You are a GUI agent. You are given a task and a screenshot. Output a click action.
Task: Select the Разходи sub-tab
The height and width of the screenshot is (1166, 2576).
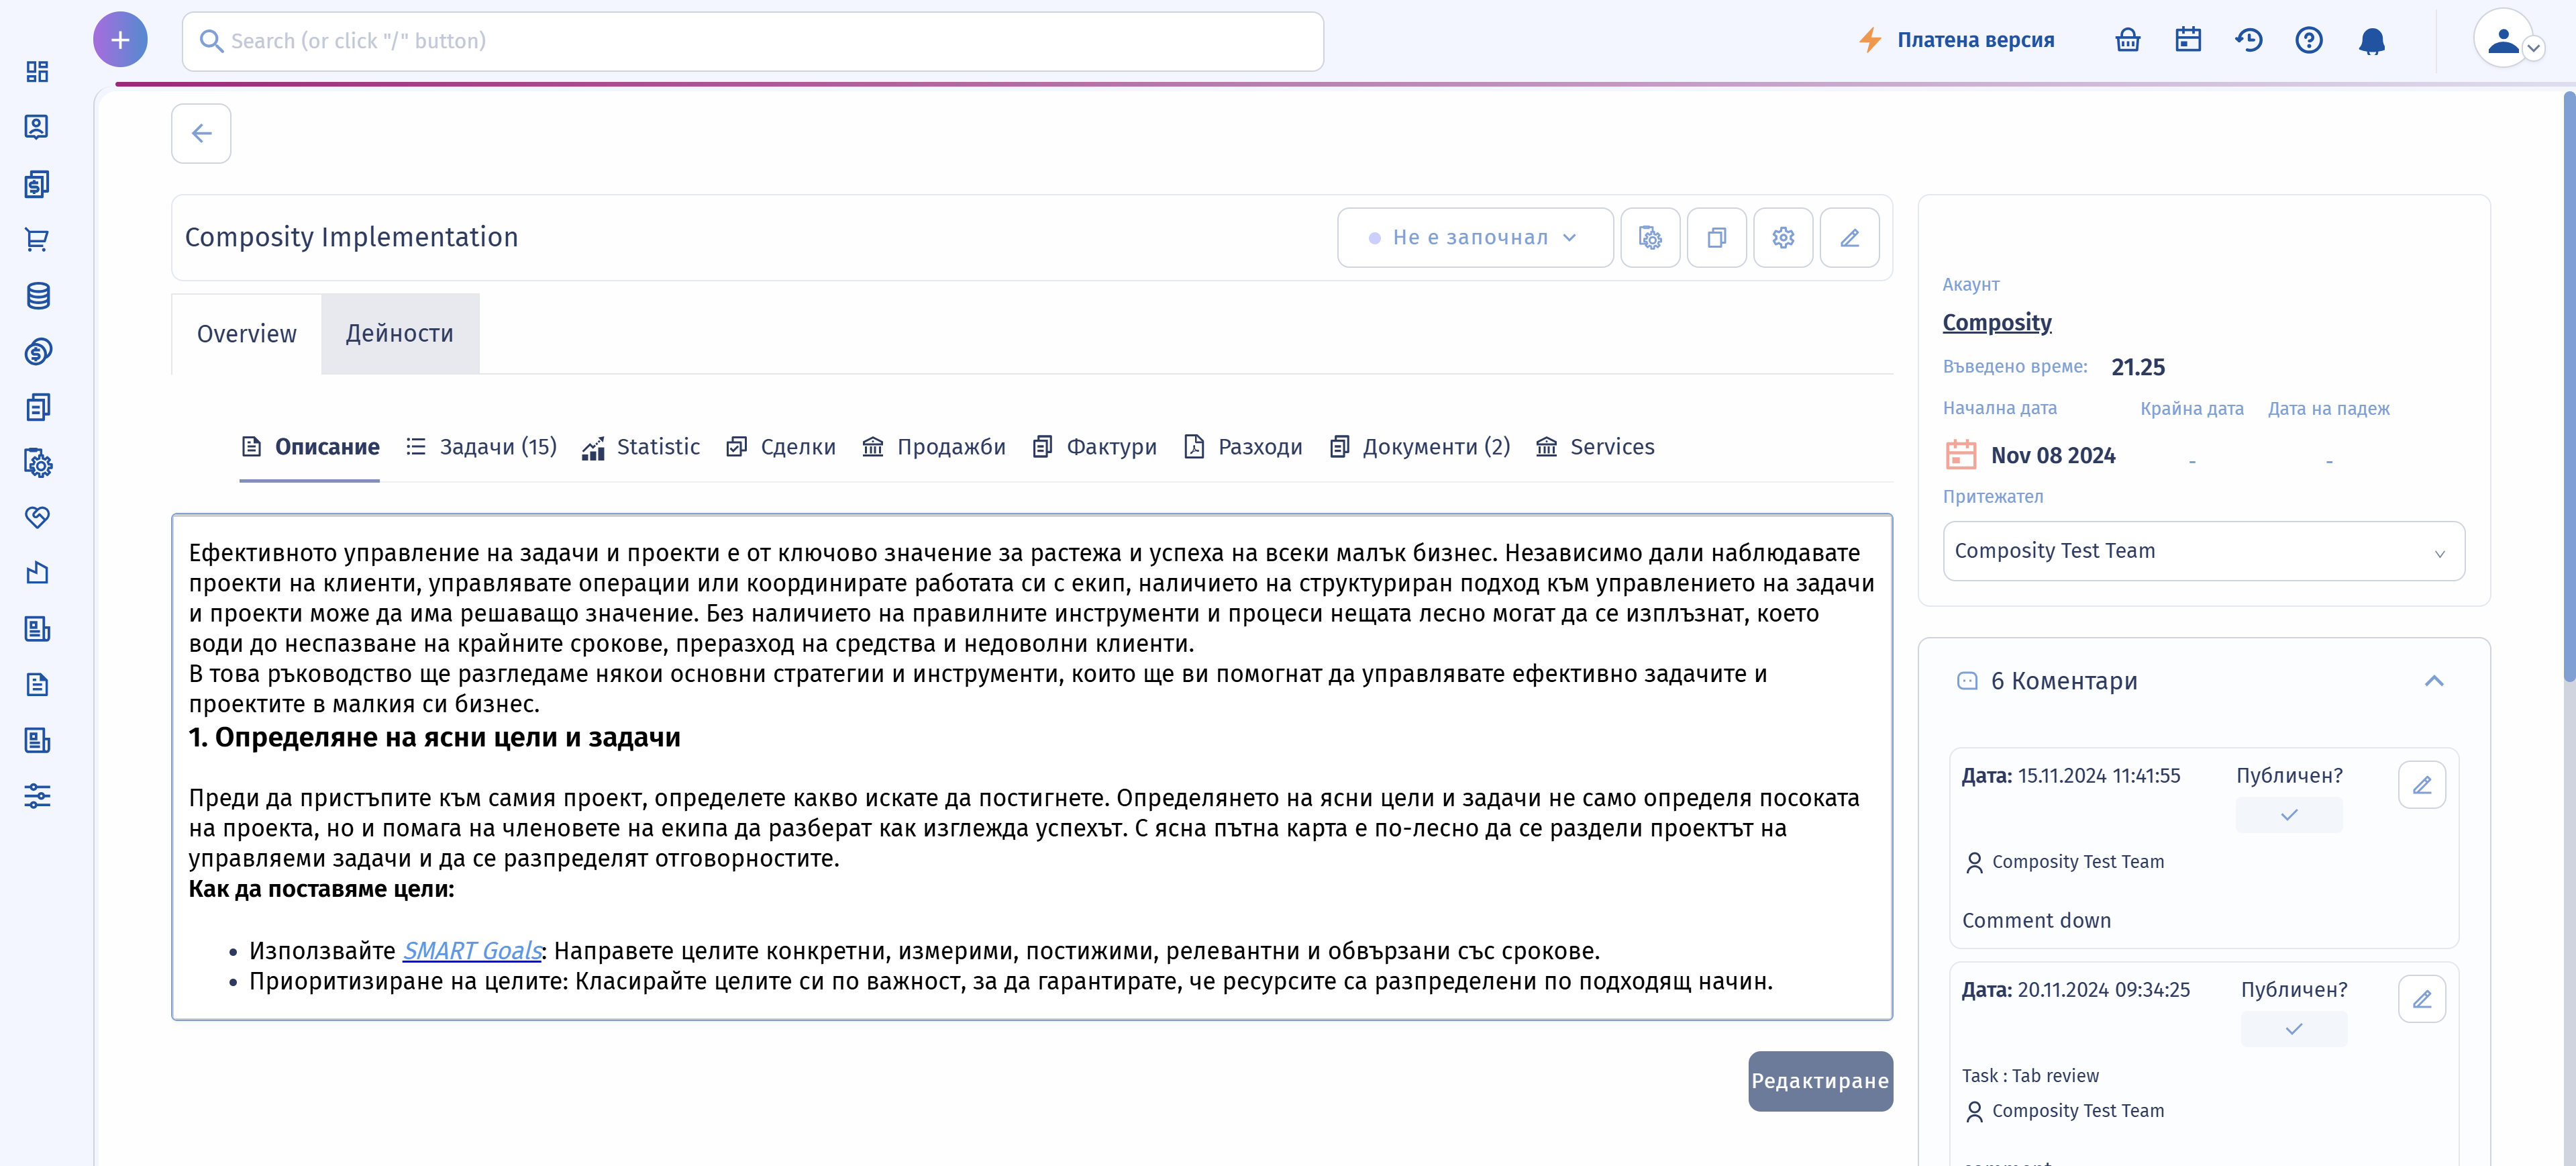coord(1243,447)
